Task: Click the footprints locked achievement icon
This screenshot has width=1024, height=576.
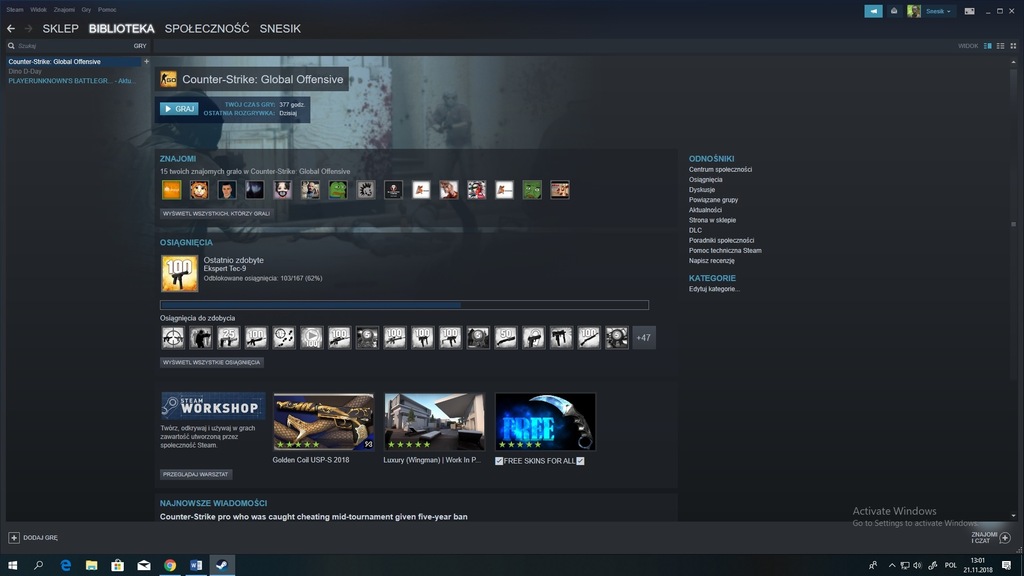Action: tap(284, 338)
